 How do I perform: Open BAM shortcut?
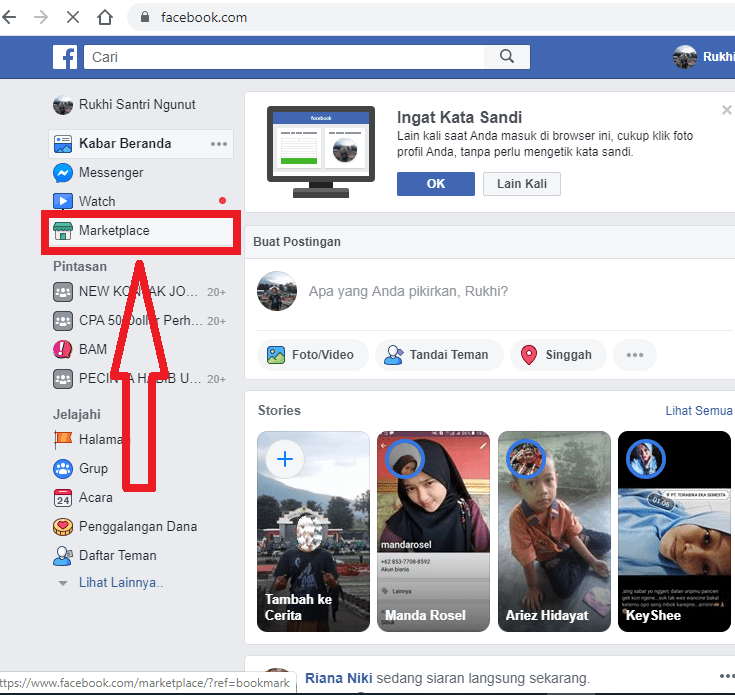click(93, 350)
